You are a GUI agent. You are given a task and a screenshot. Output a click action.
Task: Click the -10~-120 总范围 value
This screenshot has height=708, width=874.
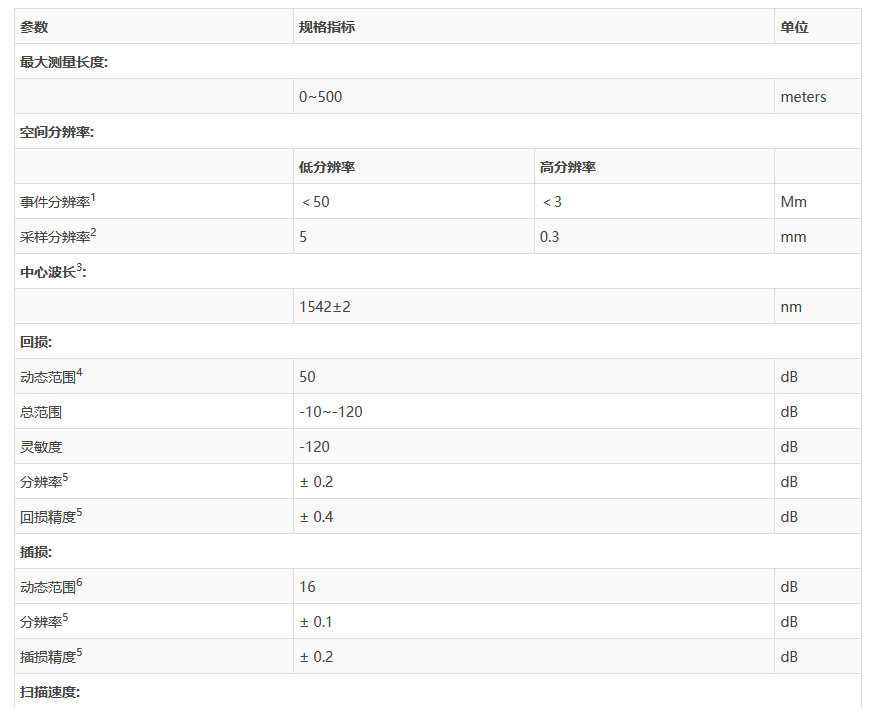(330, 412)
